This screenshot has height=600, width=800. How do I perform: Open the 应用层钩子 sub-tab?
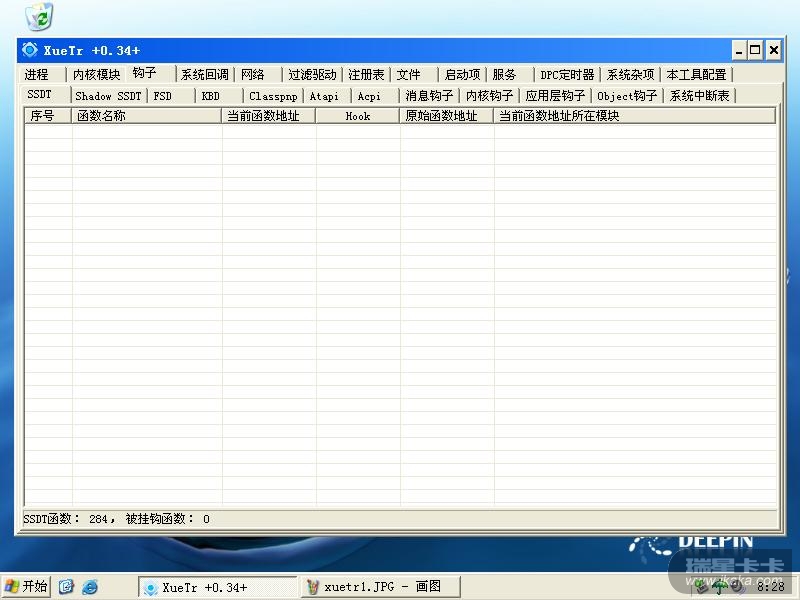coord(556,96)
